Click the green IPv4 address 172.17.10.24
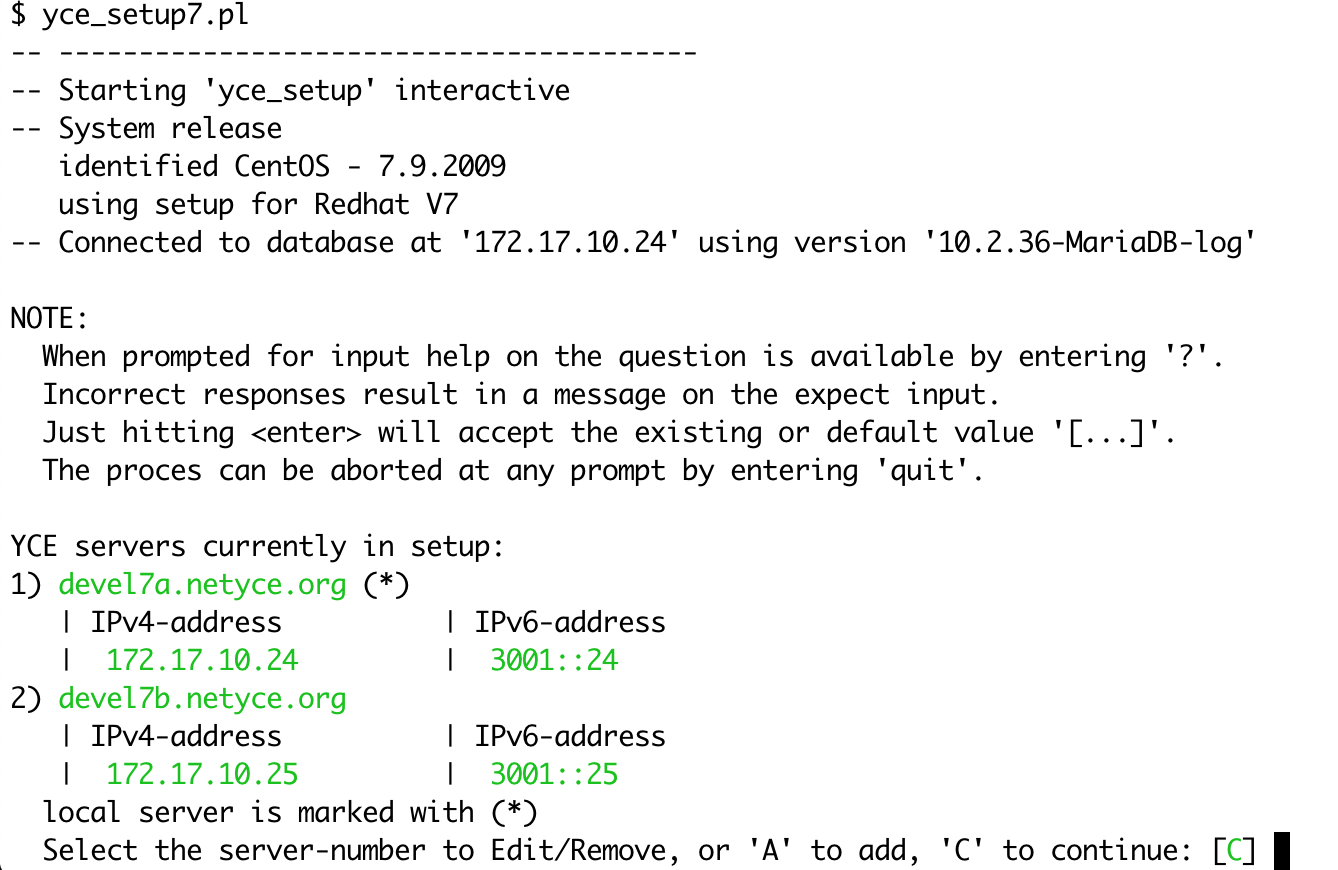 202,660
